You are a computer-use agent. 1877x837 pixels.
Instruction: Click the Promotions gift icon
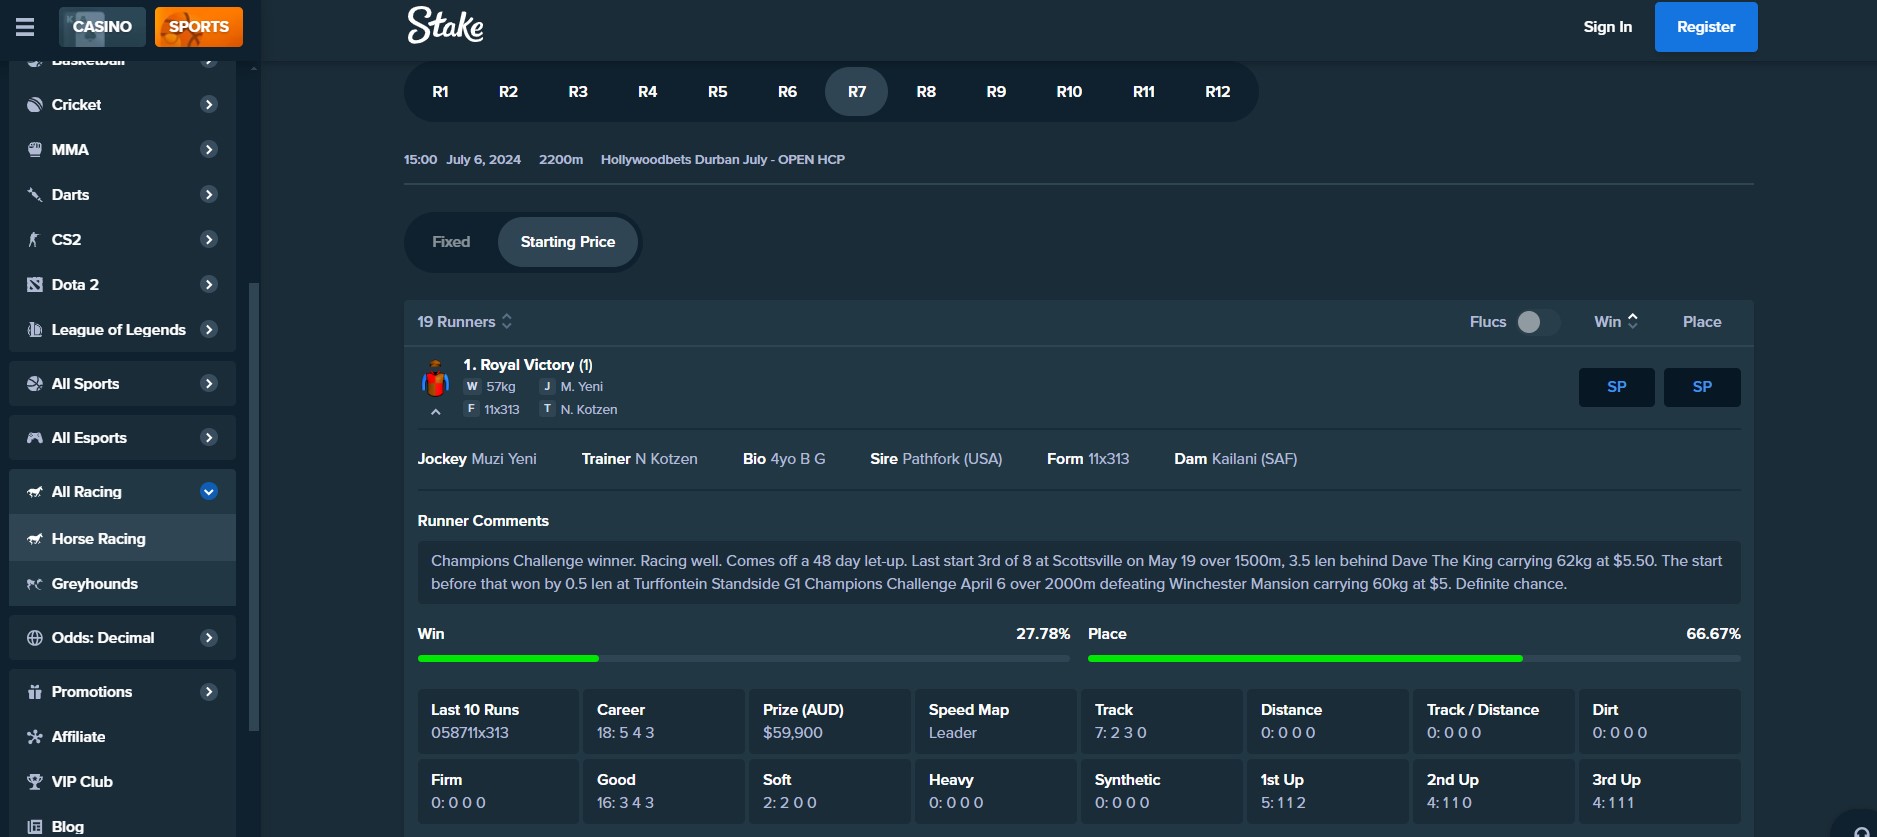pyautogui.click(x=34, y=691)
